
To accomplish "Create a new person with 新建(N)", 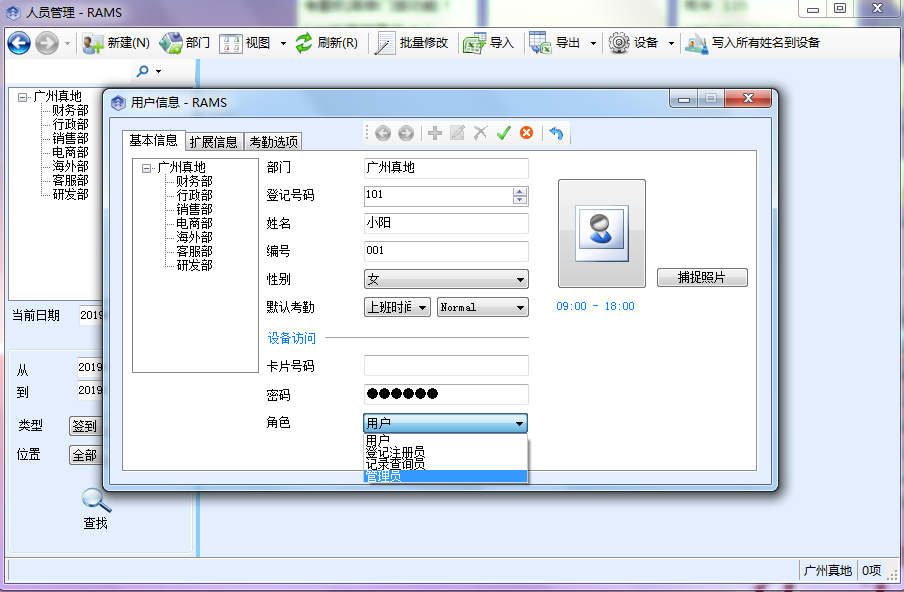I will click(116, 43).
